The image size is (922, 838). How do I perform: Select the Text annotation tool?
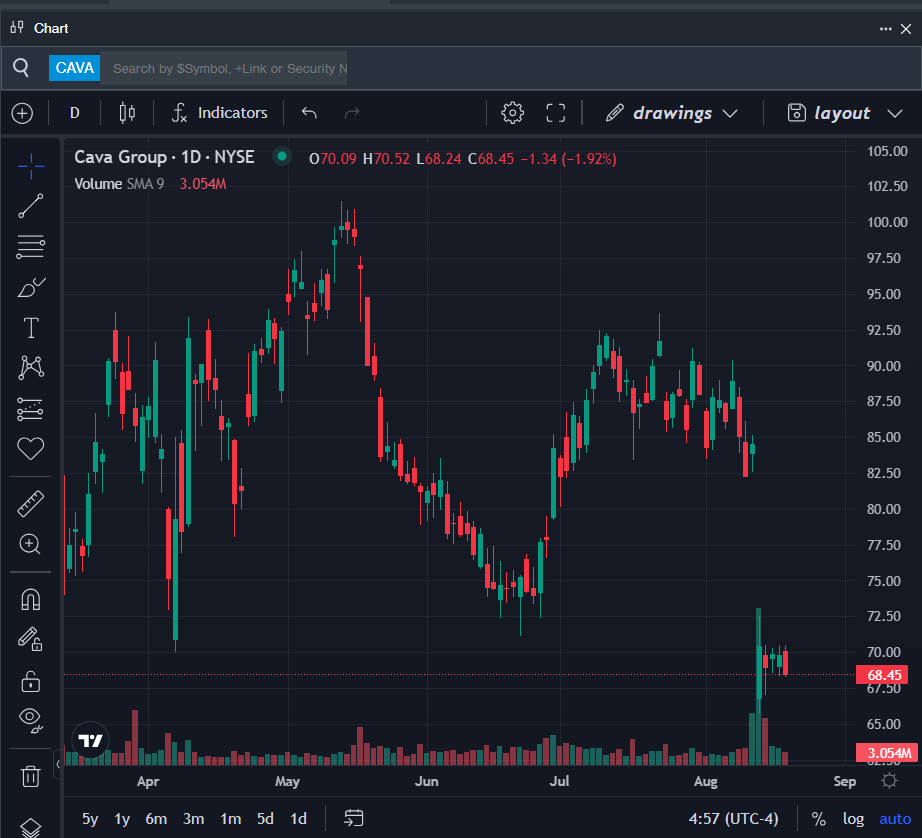31,328
